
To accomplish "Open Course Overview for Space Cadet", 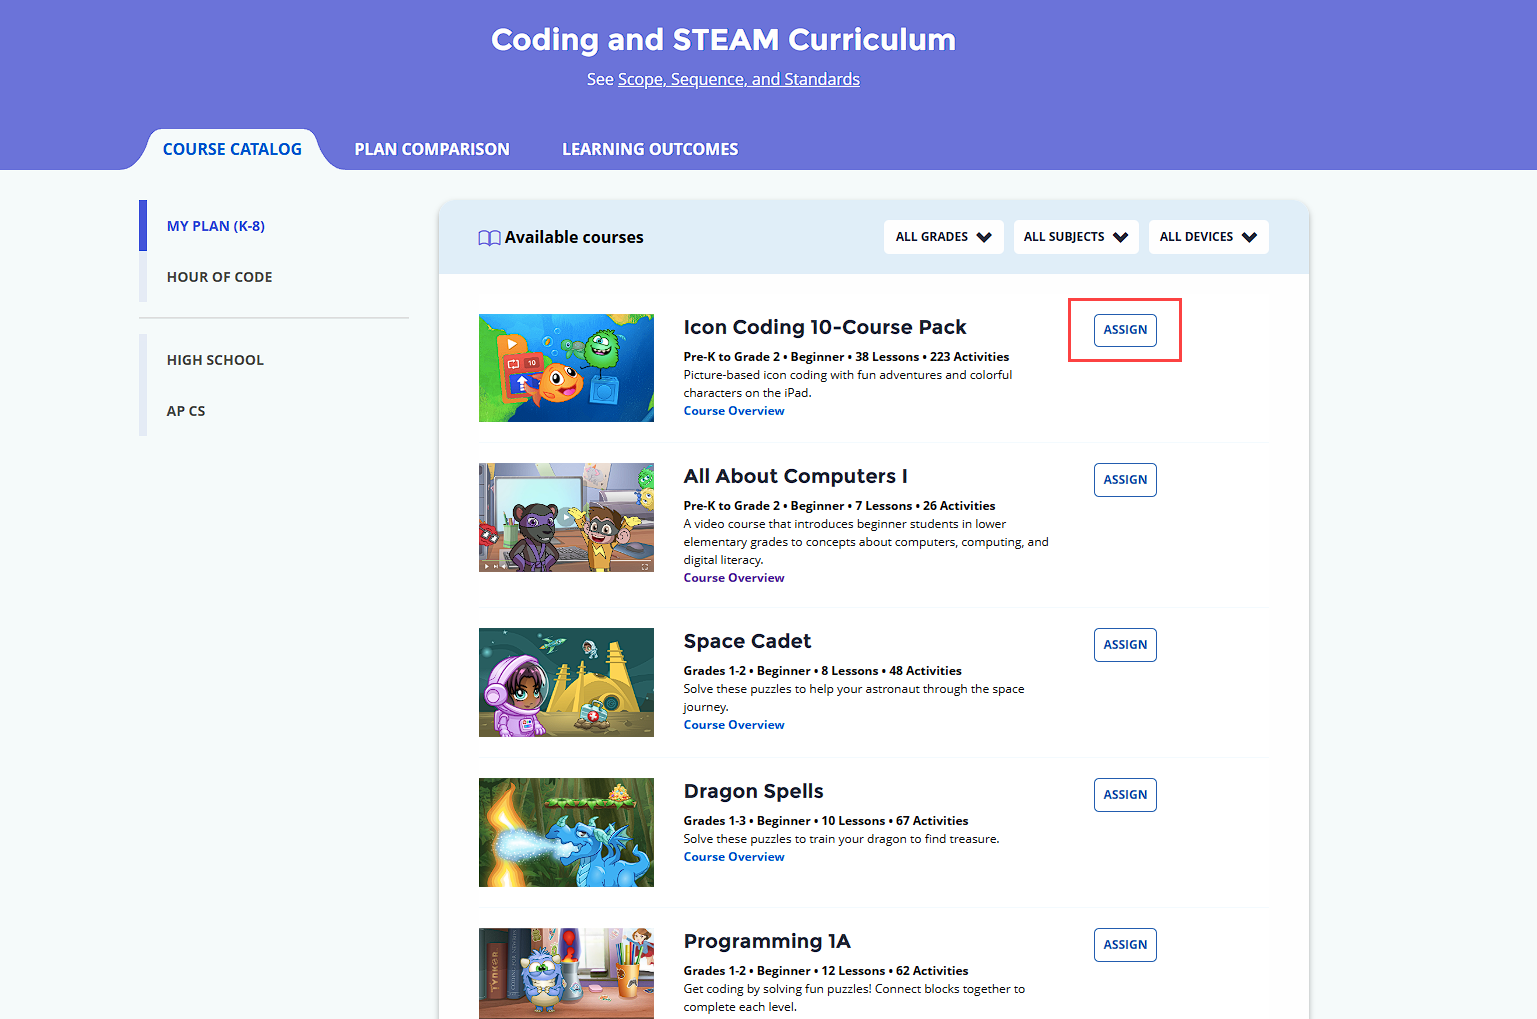I will (734, 725).
